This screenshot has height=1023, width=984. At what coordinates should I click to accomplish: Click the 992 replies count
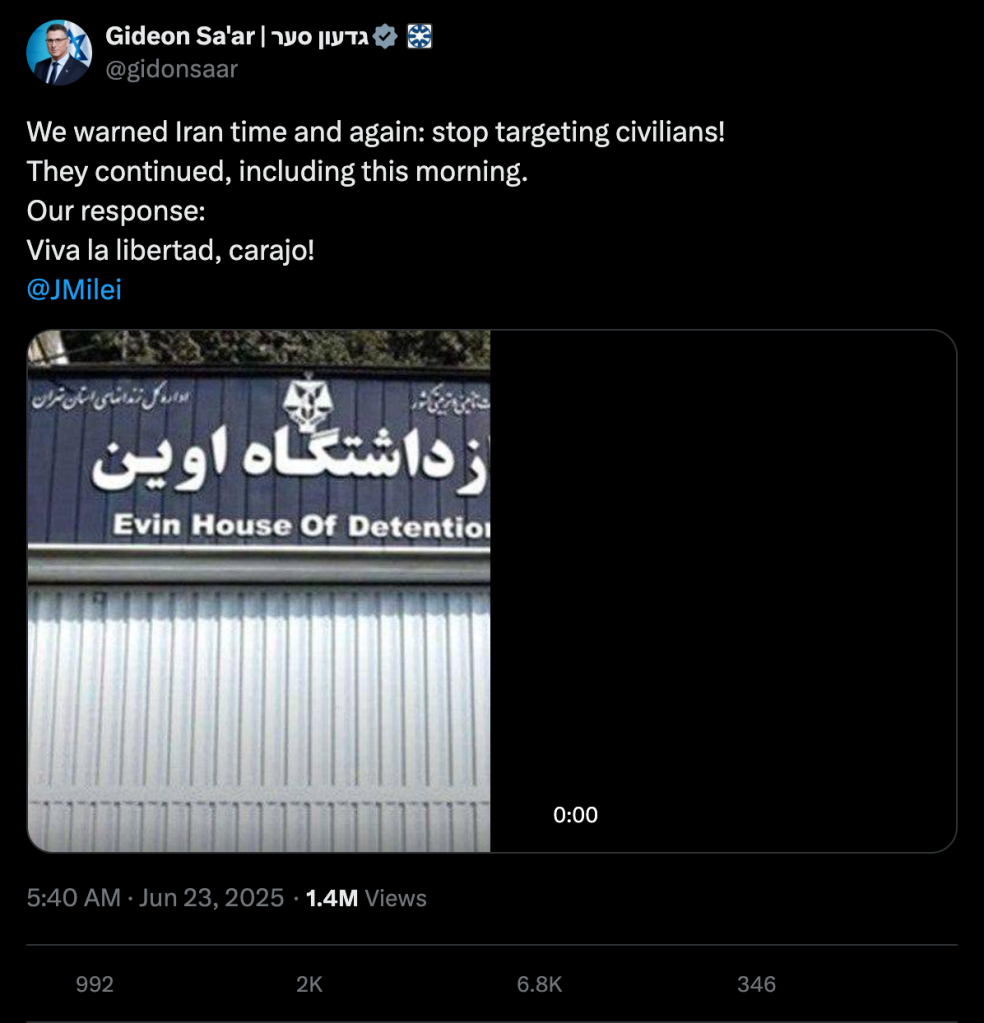(x=95, y=985)
